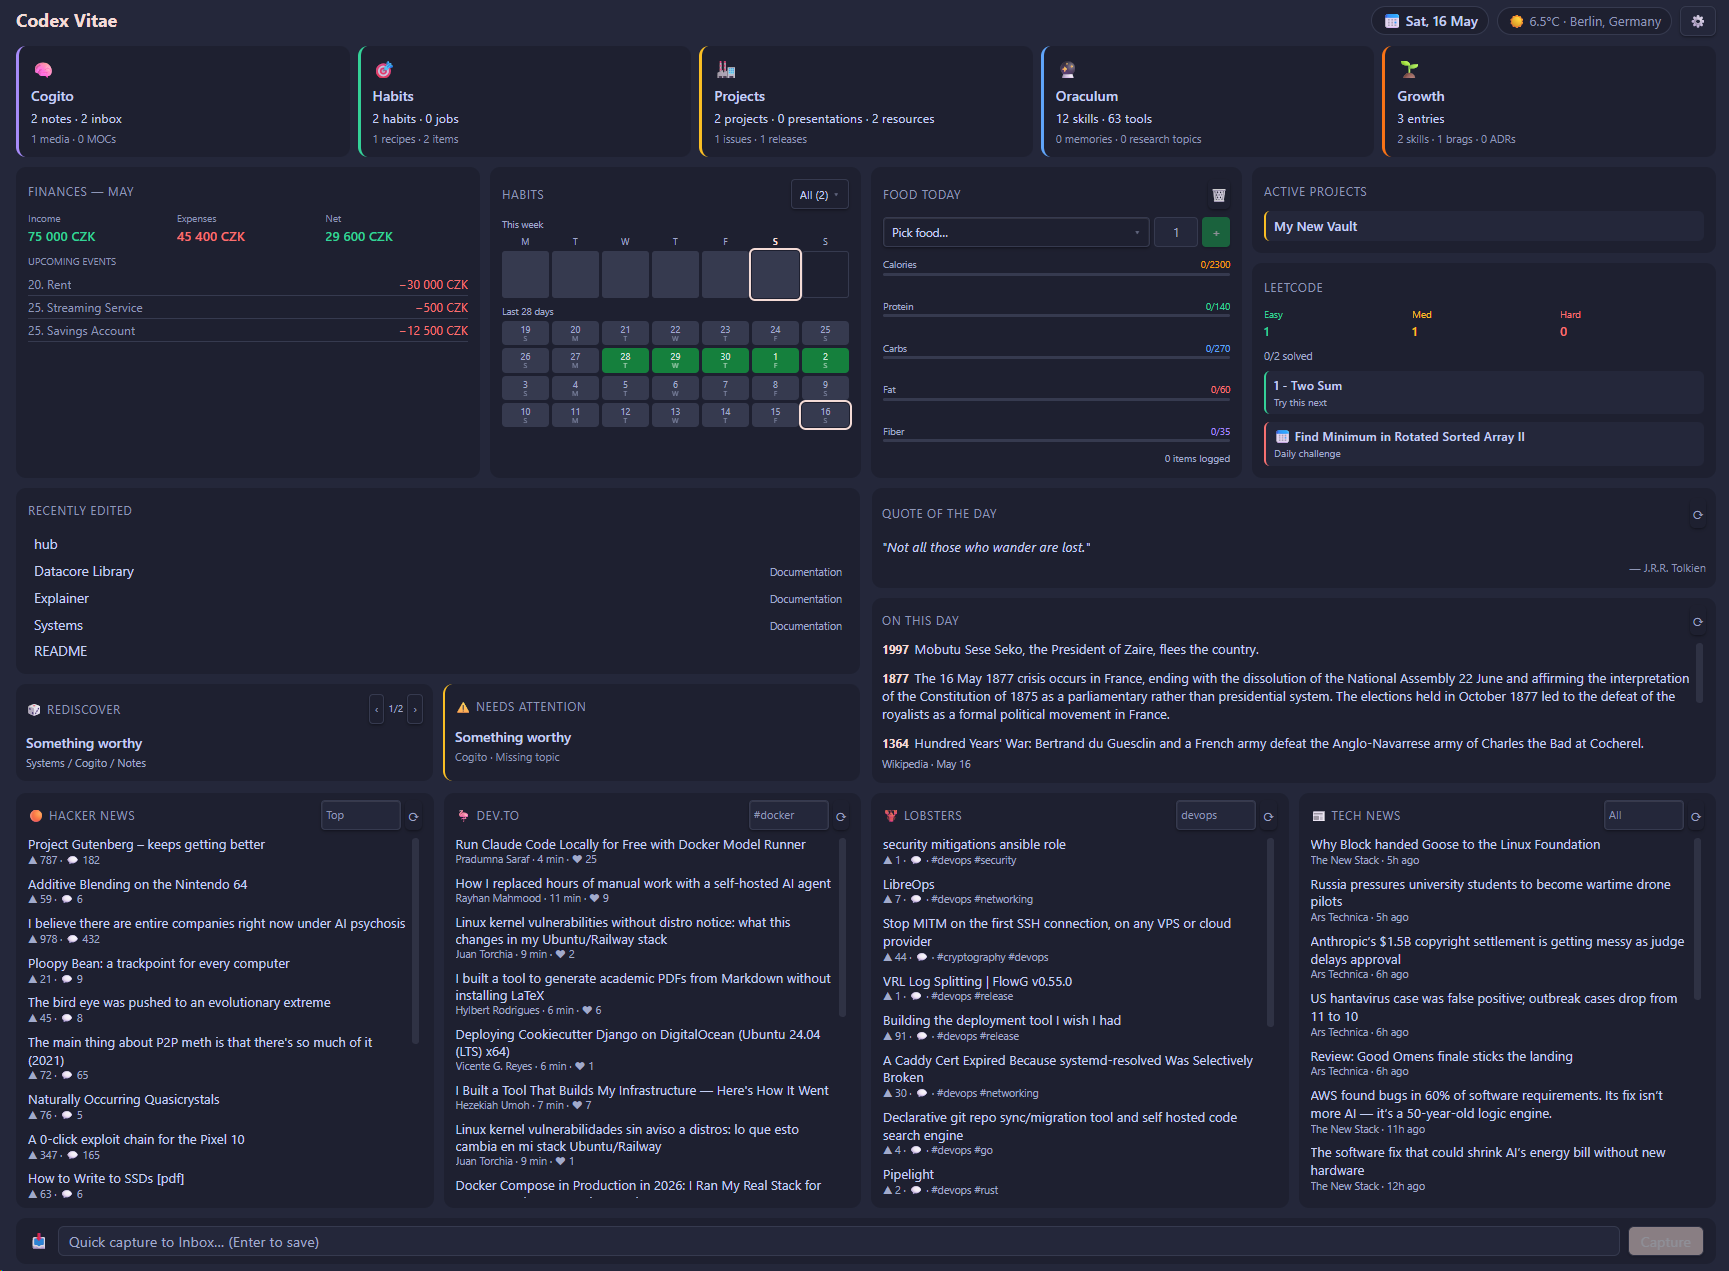
Task: Click the inbox icon beside Quick capture
Action: pyautogui.click(x=39, y=1241)
